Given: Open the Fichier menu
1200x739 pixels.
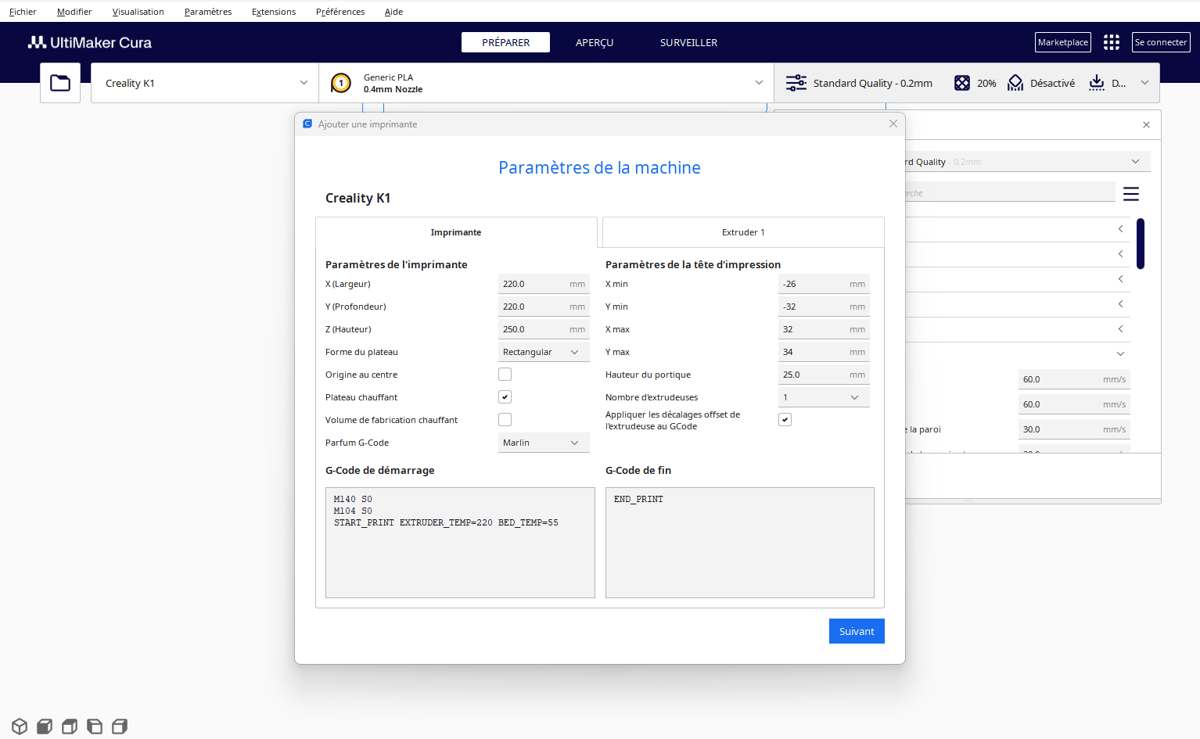Looking at the screenshot, I should coord(23,12).
